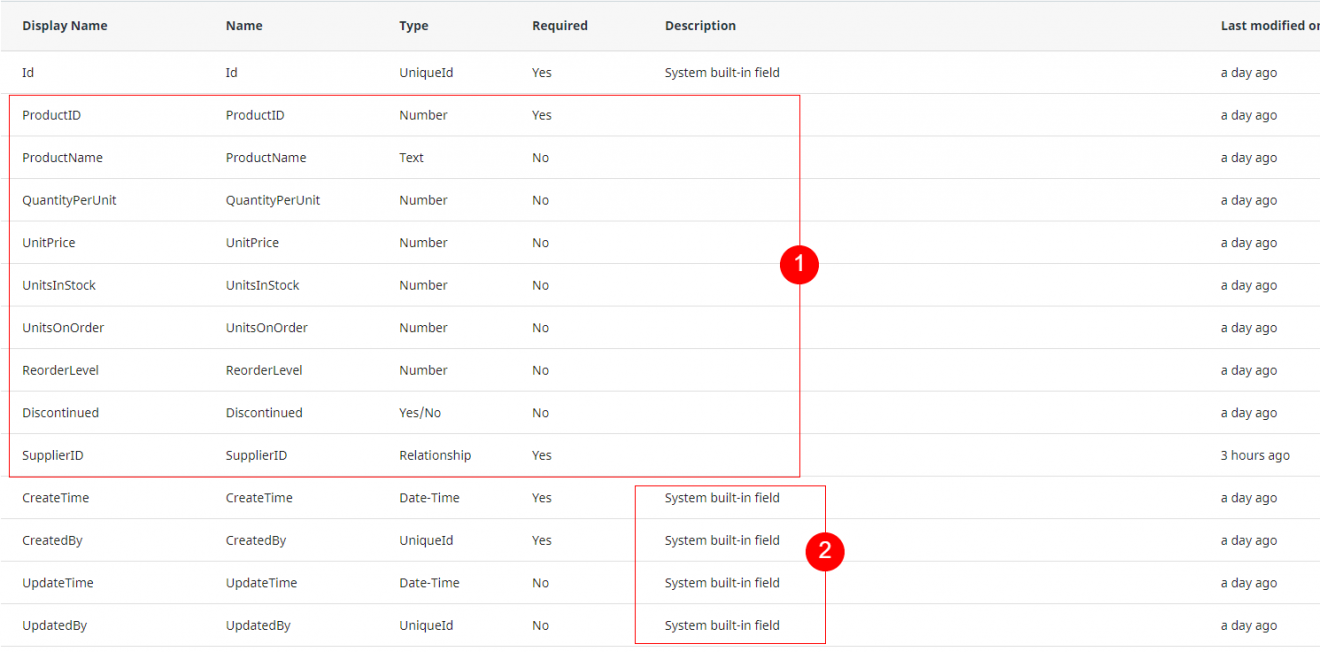Click the ReorderLevel field row
This screenshot has width=1320, height=652.
[61, 369]
